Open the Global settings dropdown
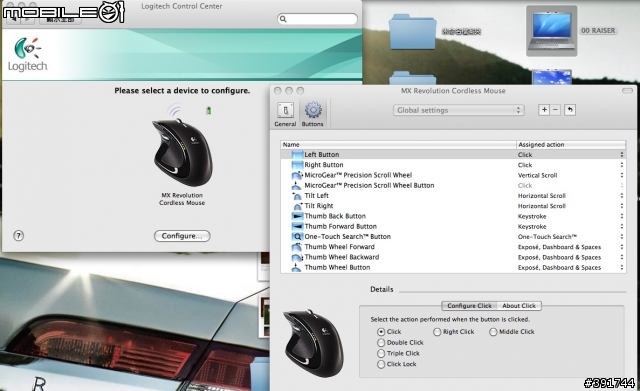The width and height of the screenshot is (640, 391). (458, 110)
